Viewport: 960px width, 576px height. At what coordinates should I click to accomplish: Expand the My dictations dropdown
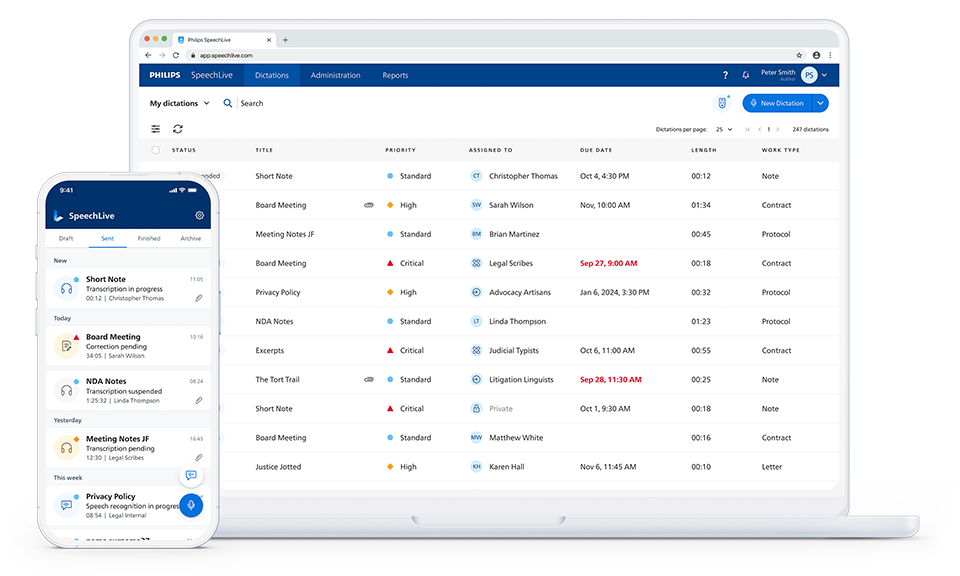179,103
